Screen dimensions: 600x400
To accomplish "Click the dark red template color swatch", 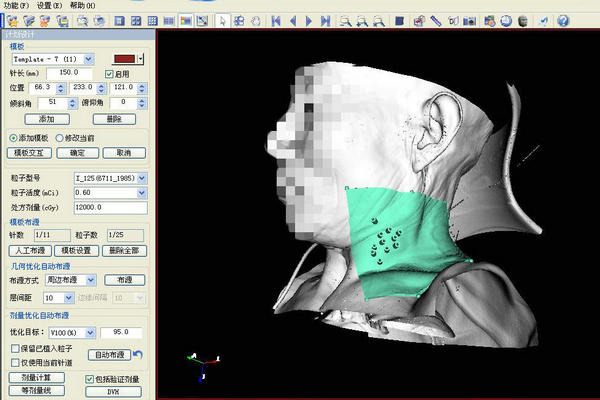I will [124, 59].
